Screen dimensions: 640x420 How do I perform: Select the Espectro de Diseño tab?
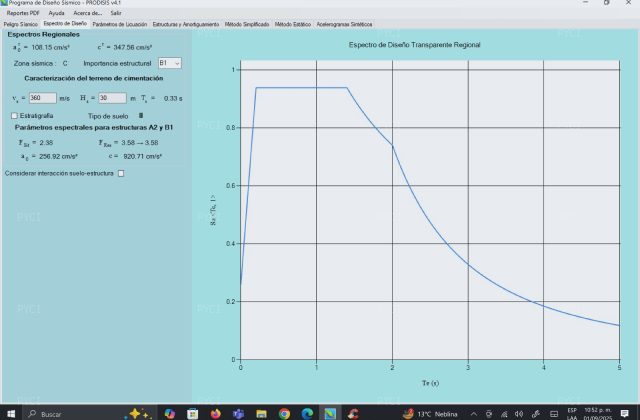[65, 24]
